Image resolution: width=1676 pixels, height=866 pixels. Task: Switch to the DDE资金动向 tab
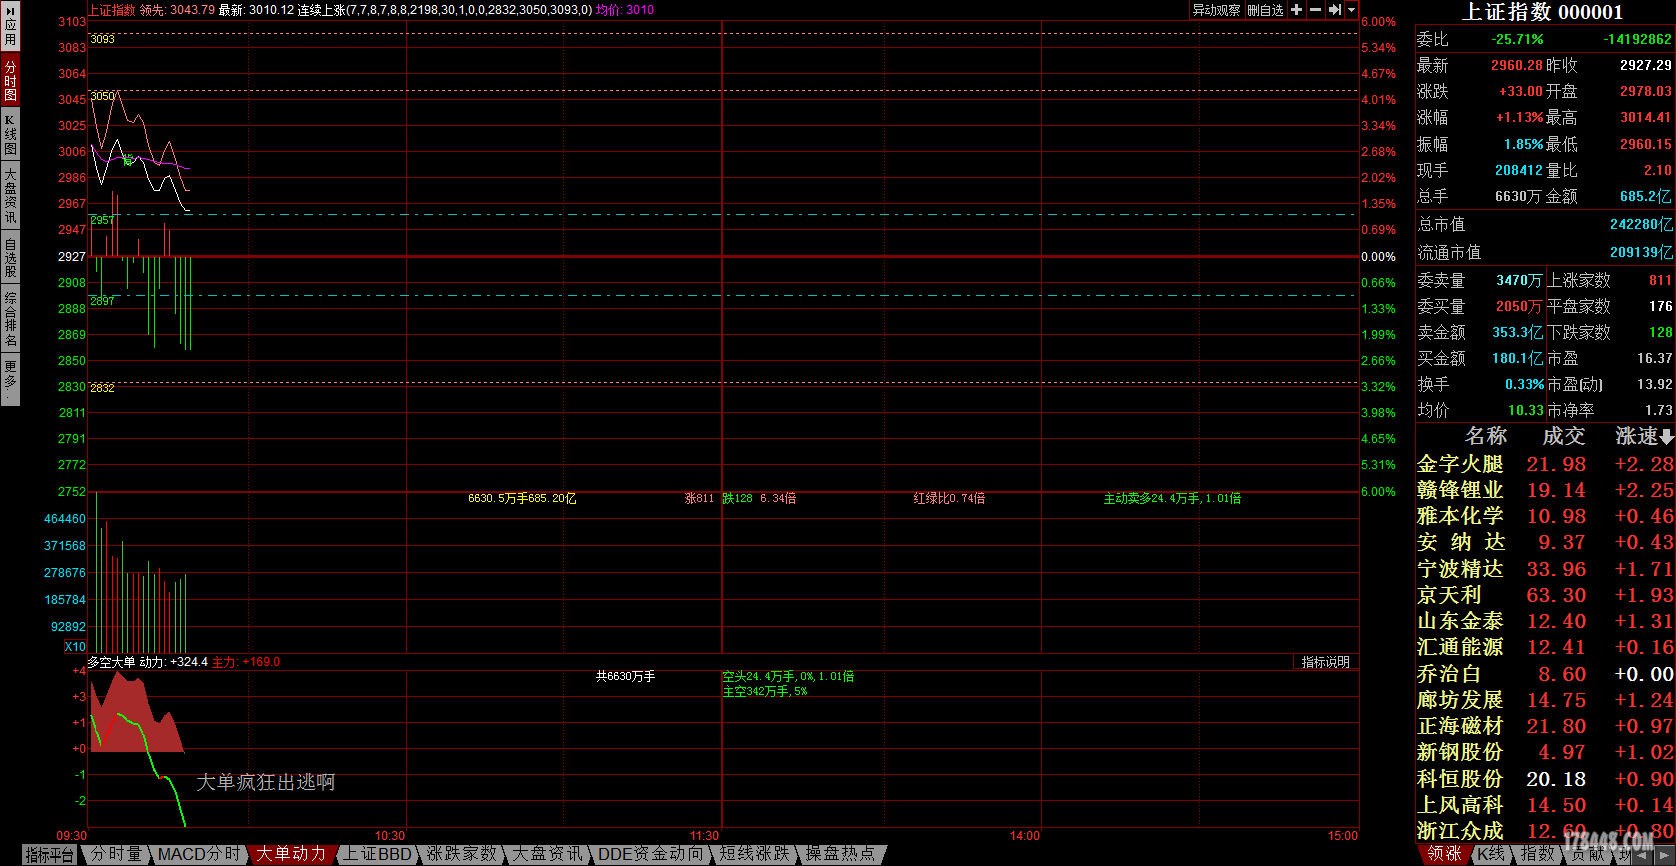pyautogui.click(x=651, y=854)
